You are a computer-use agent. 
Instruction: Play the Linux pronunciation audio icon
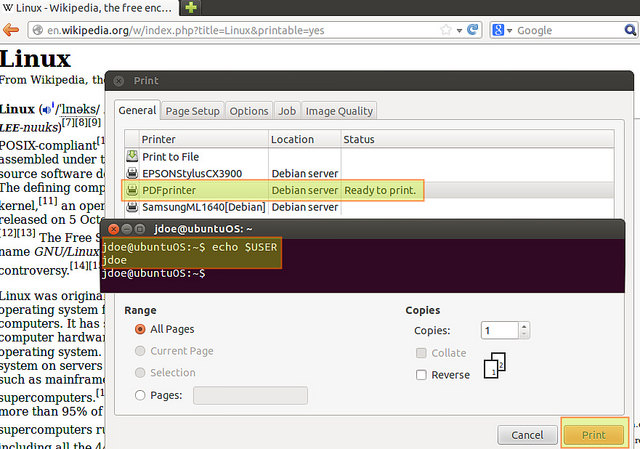(x=45, y=109)
